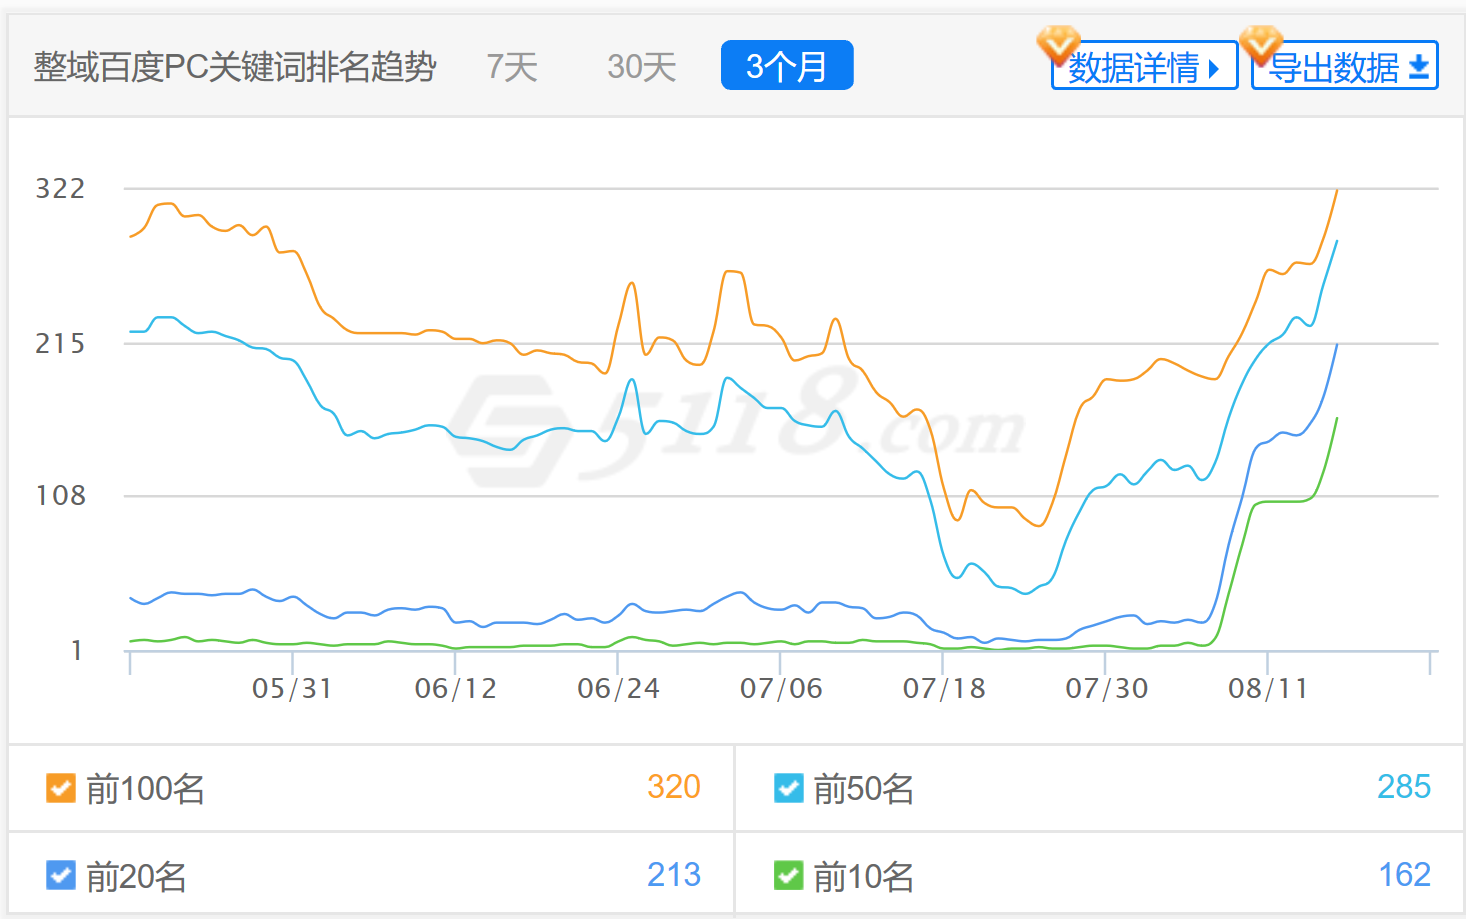Click the 162 count for 前10名
Image resolution: width=1466 pixels, height=919 pixels.
point(1404,873)
